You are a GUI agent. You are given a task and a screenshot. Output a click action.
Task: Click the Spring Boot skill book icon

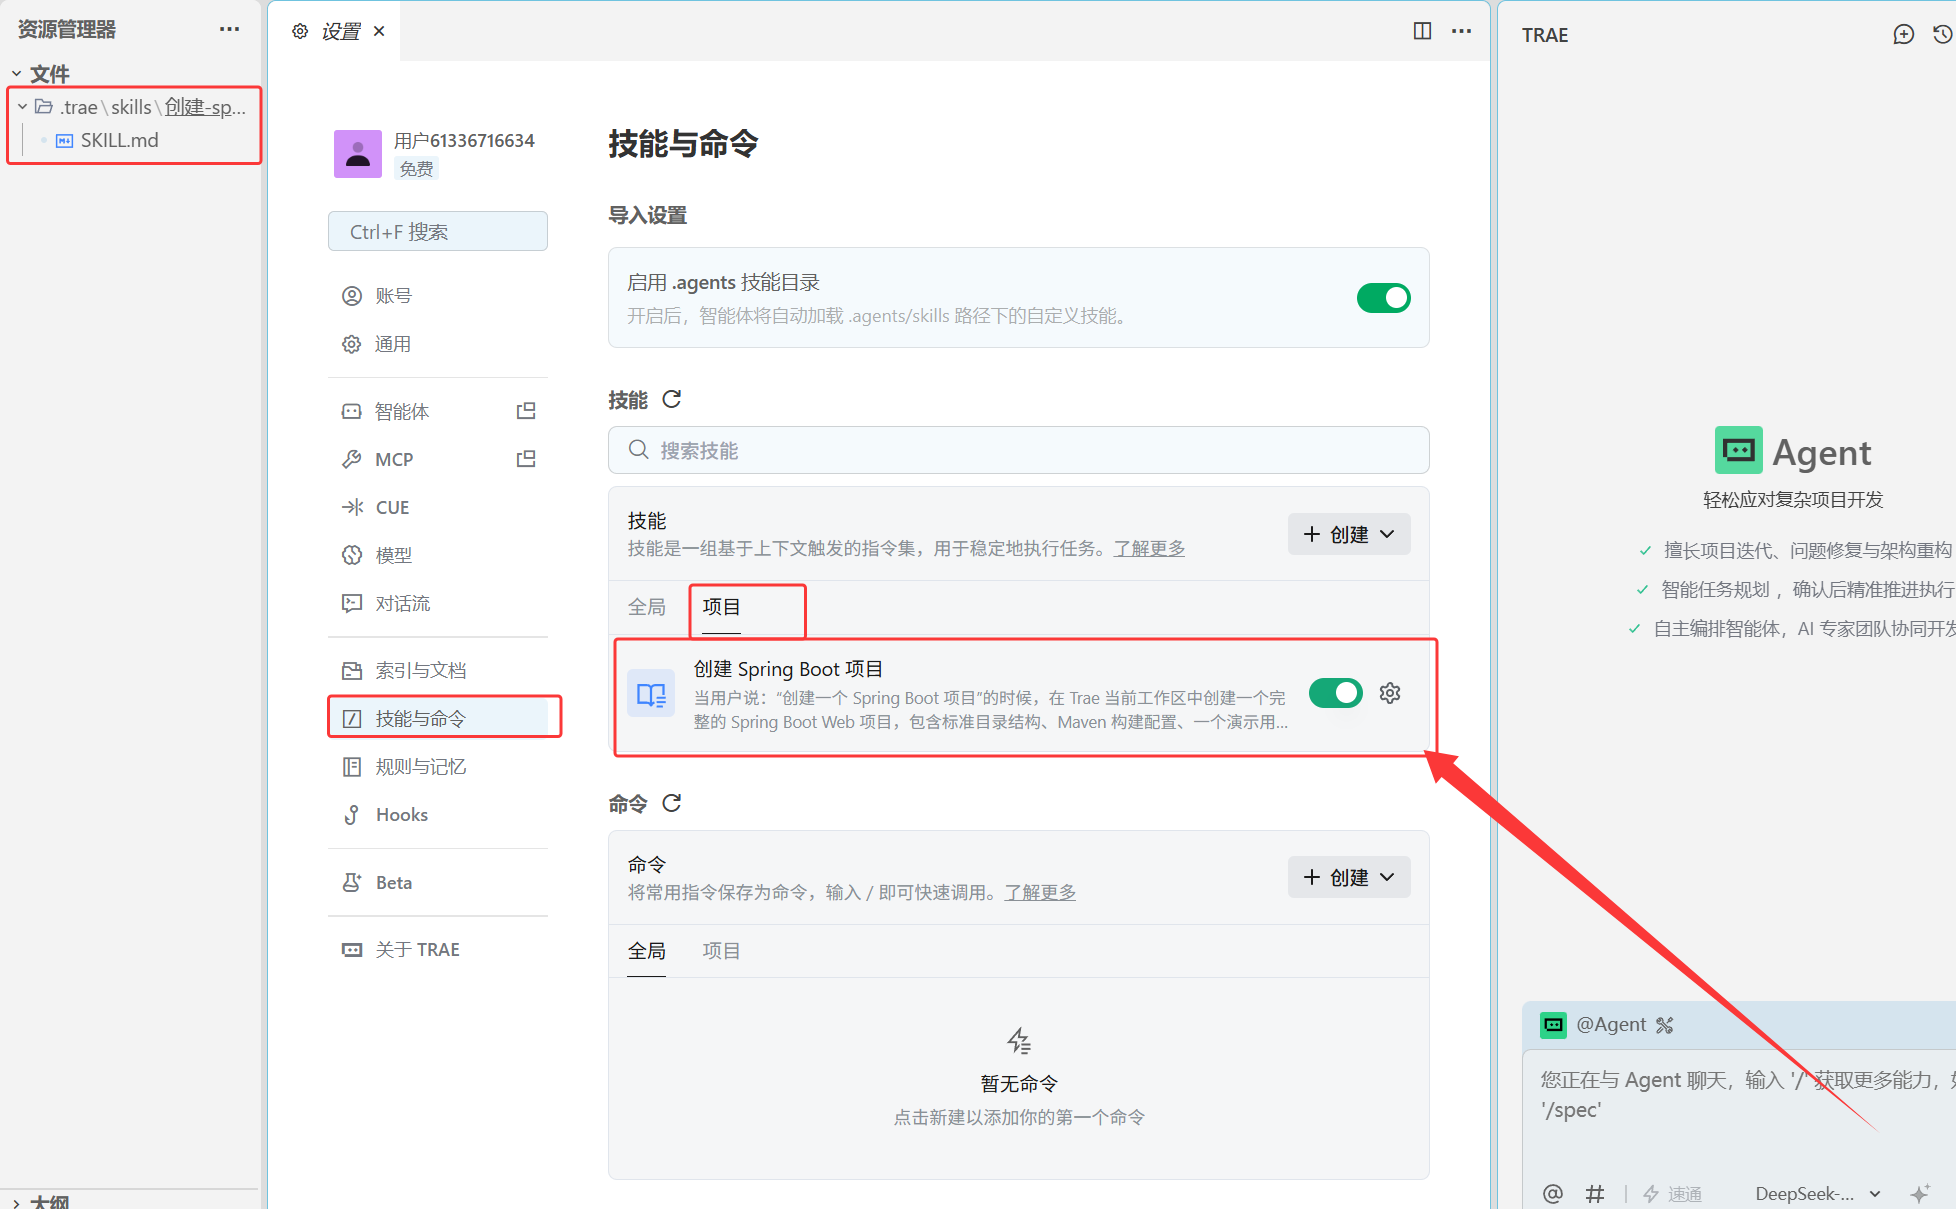(x=651, y=693)
